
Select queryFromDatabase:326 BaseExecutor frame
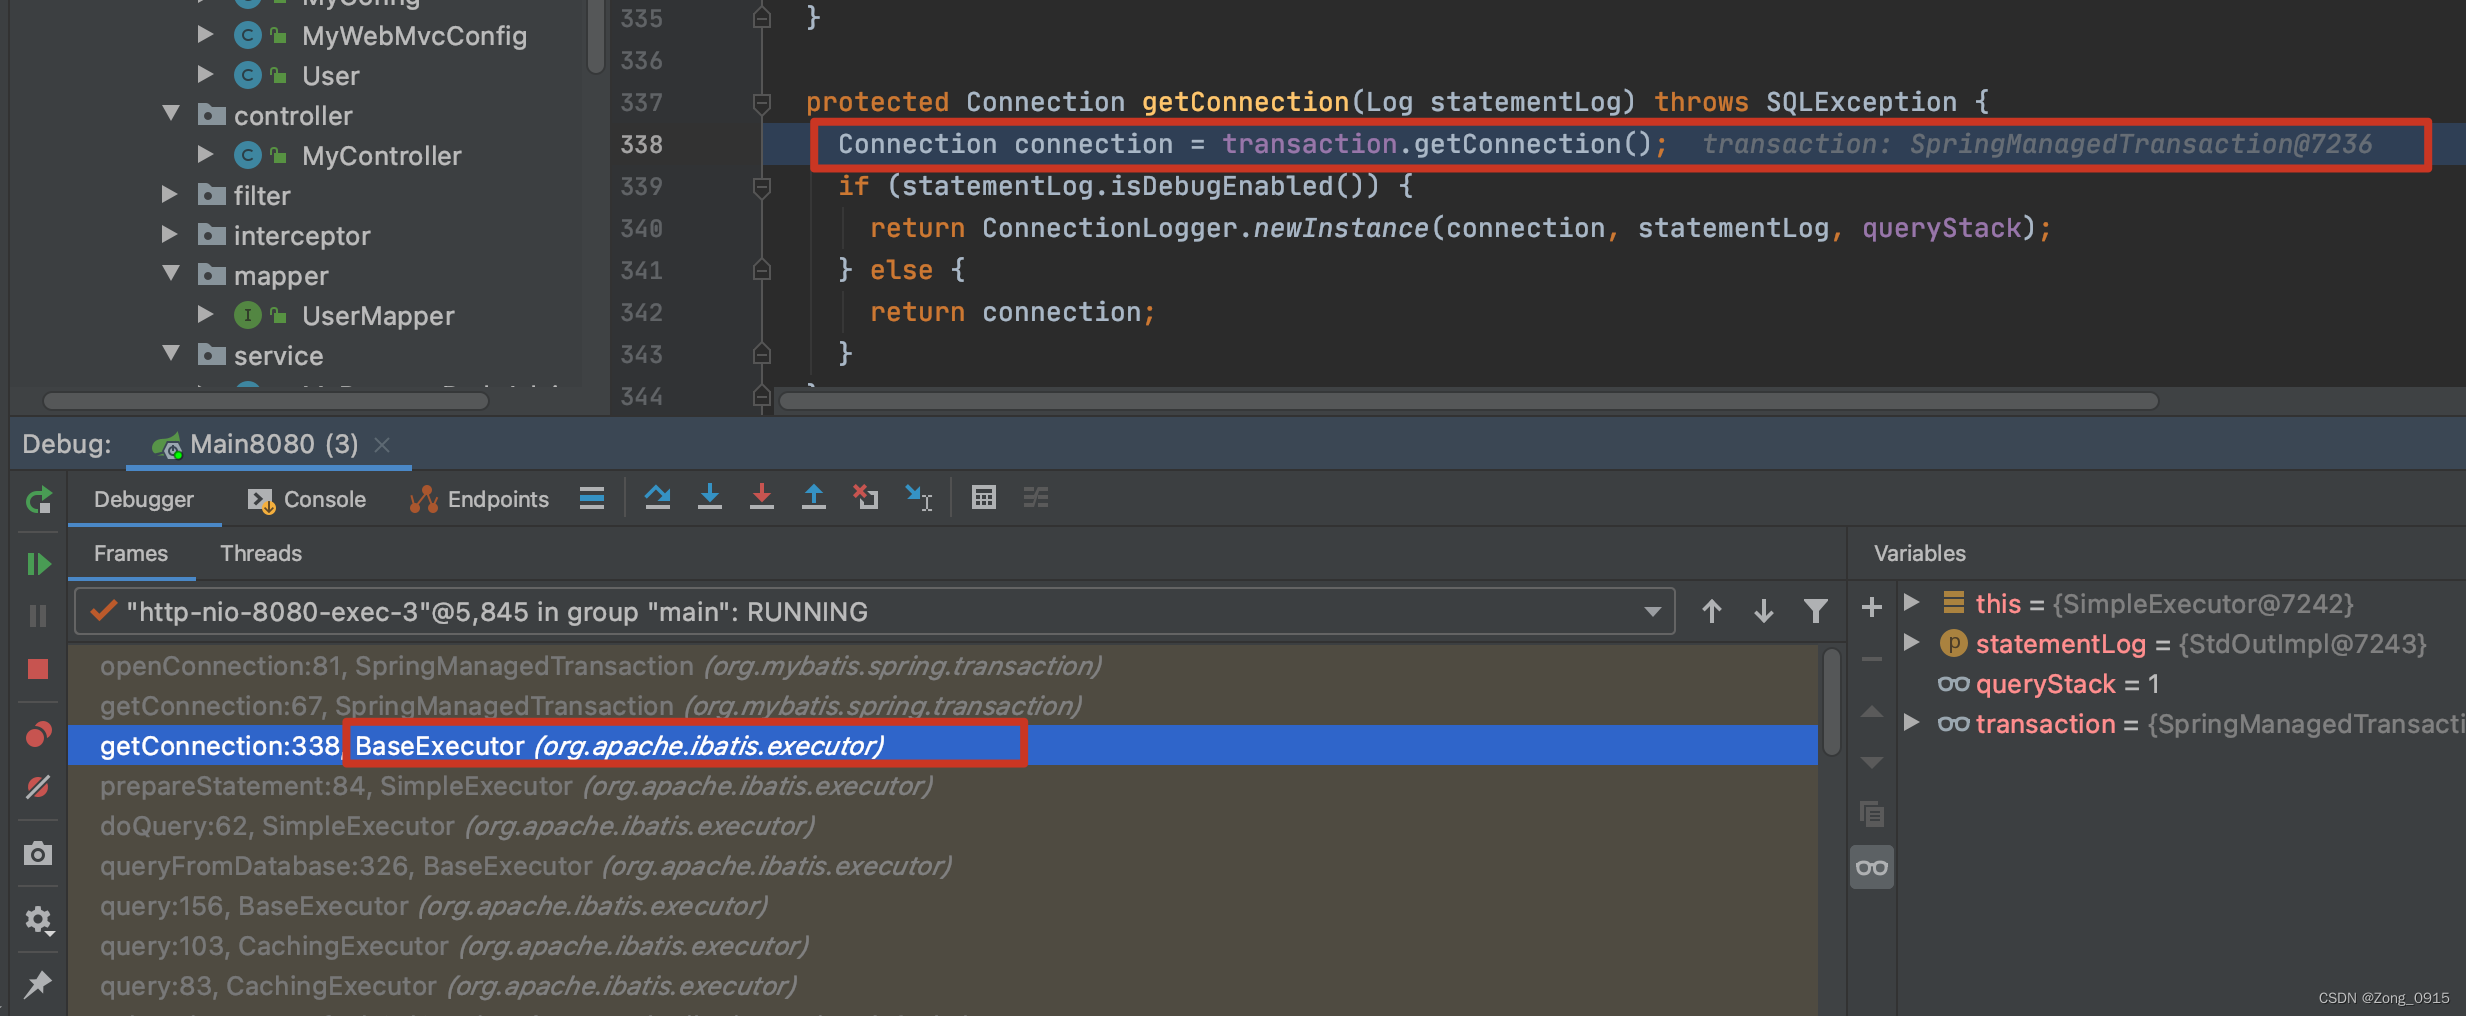click(x=942, y=866)
